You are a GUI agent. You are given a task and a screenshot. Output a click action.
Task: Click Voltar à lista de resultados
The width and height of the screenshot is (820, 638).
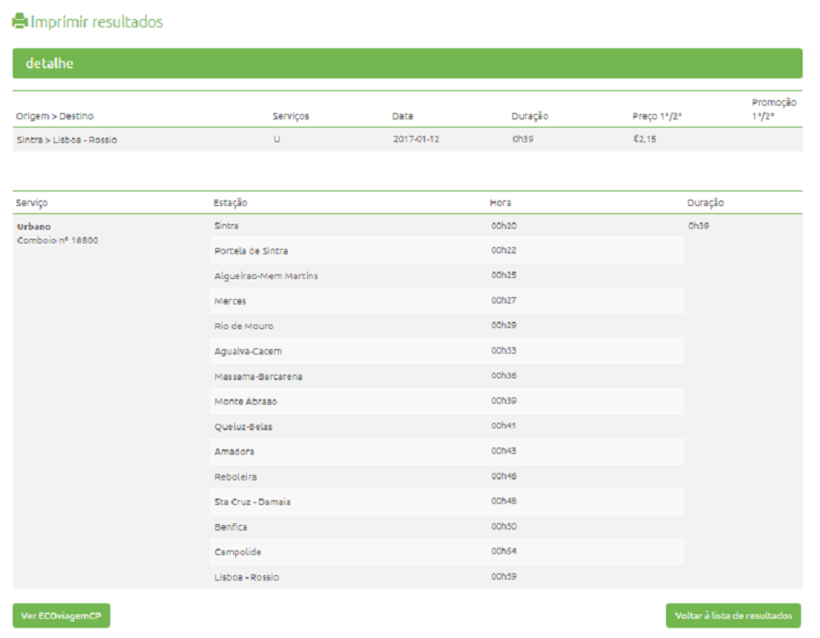733,616
